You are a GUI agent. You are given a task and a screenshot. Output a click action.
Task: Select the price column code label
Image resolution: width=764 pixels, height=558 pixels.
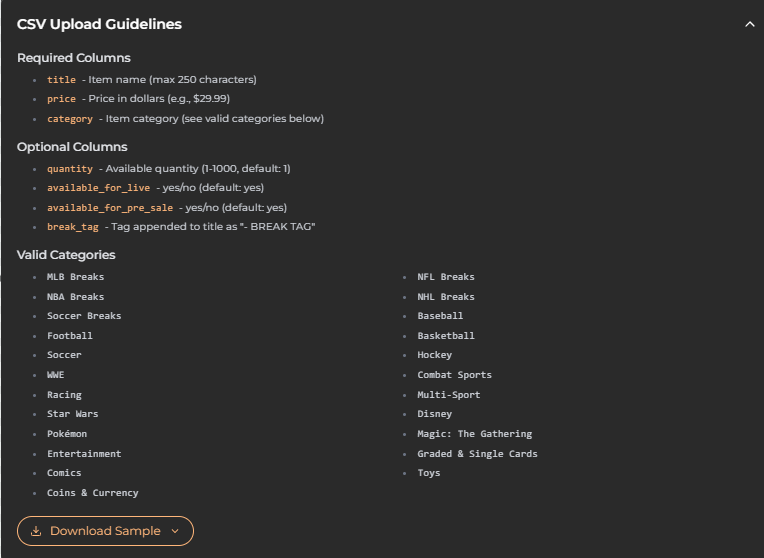point(61,99)
